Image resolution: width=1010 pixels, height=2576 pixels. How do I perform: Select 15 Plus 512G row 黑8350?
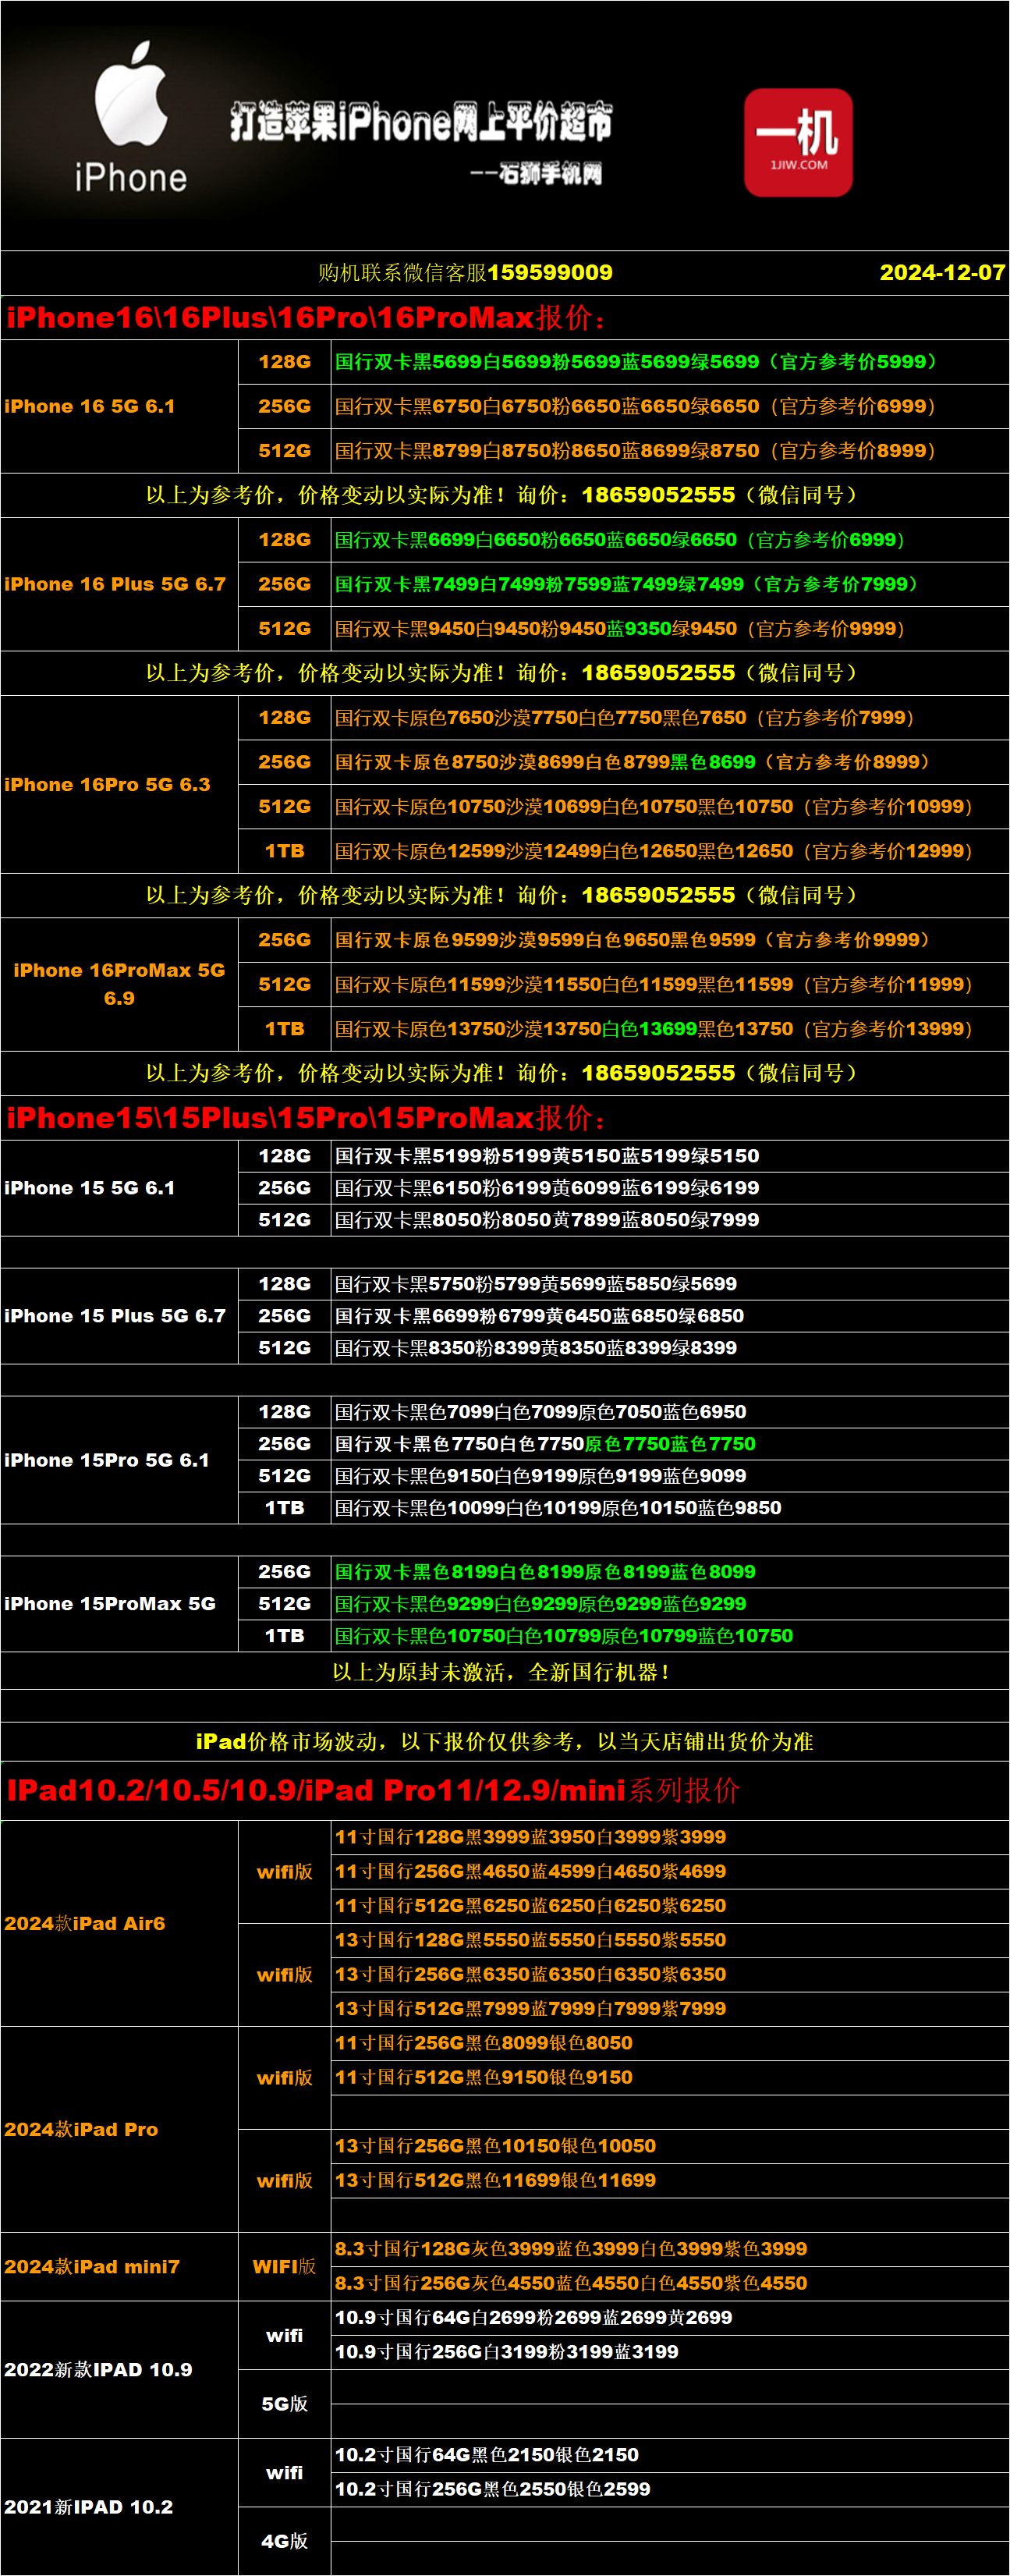click(x=669, y=1348)
